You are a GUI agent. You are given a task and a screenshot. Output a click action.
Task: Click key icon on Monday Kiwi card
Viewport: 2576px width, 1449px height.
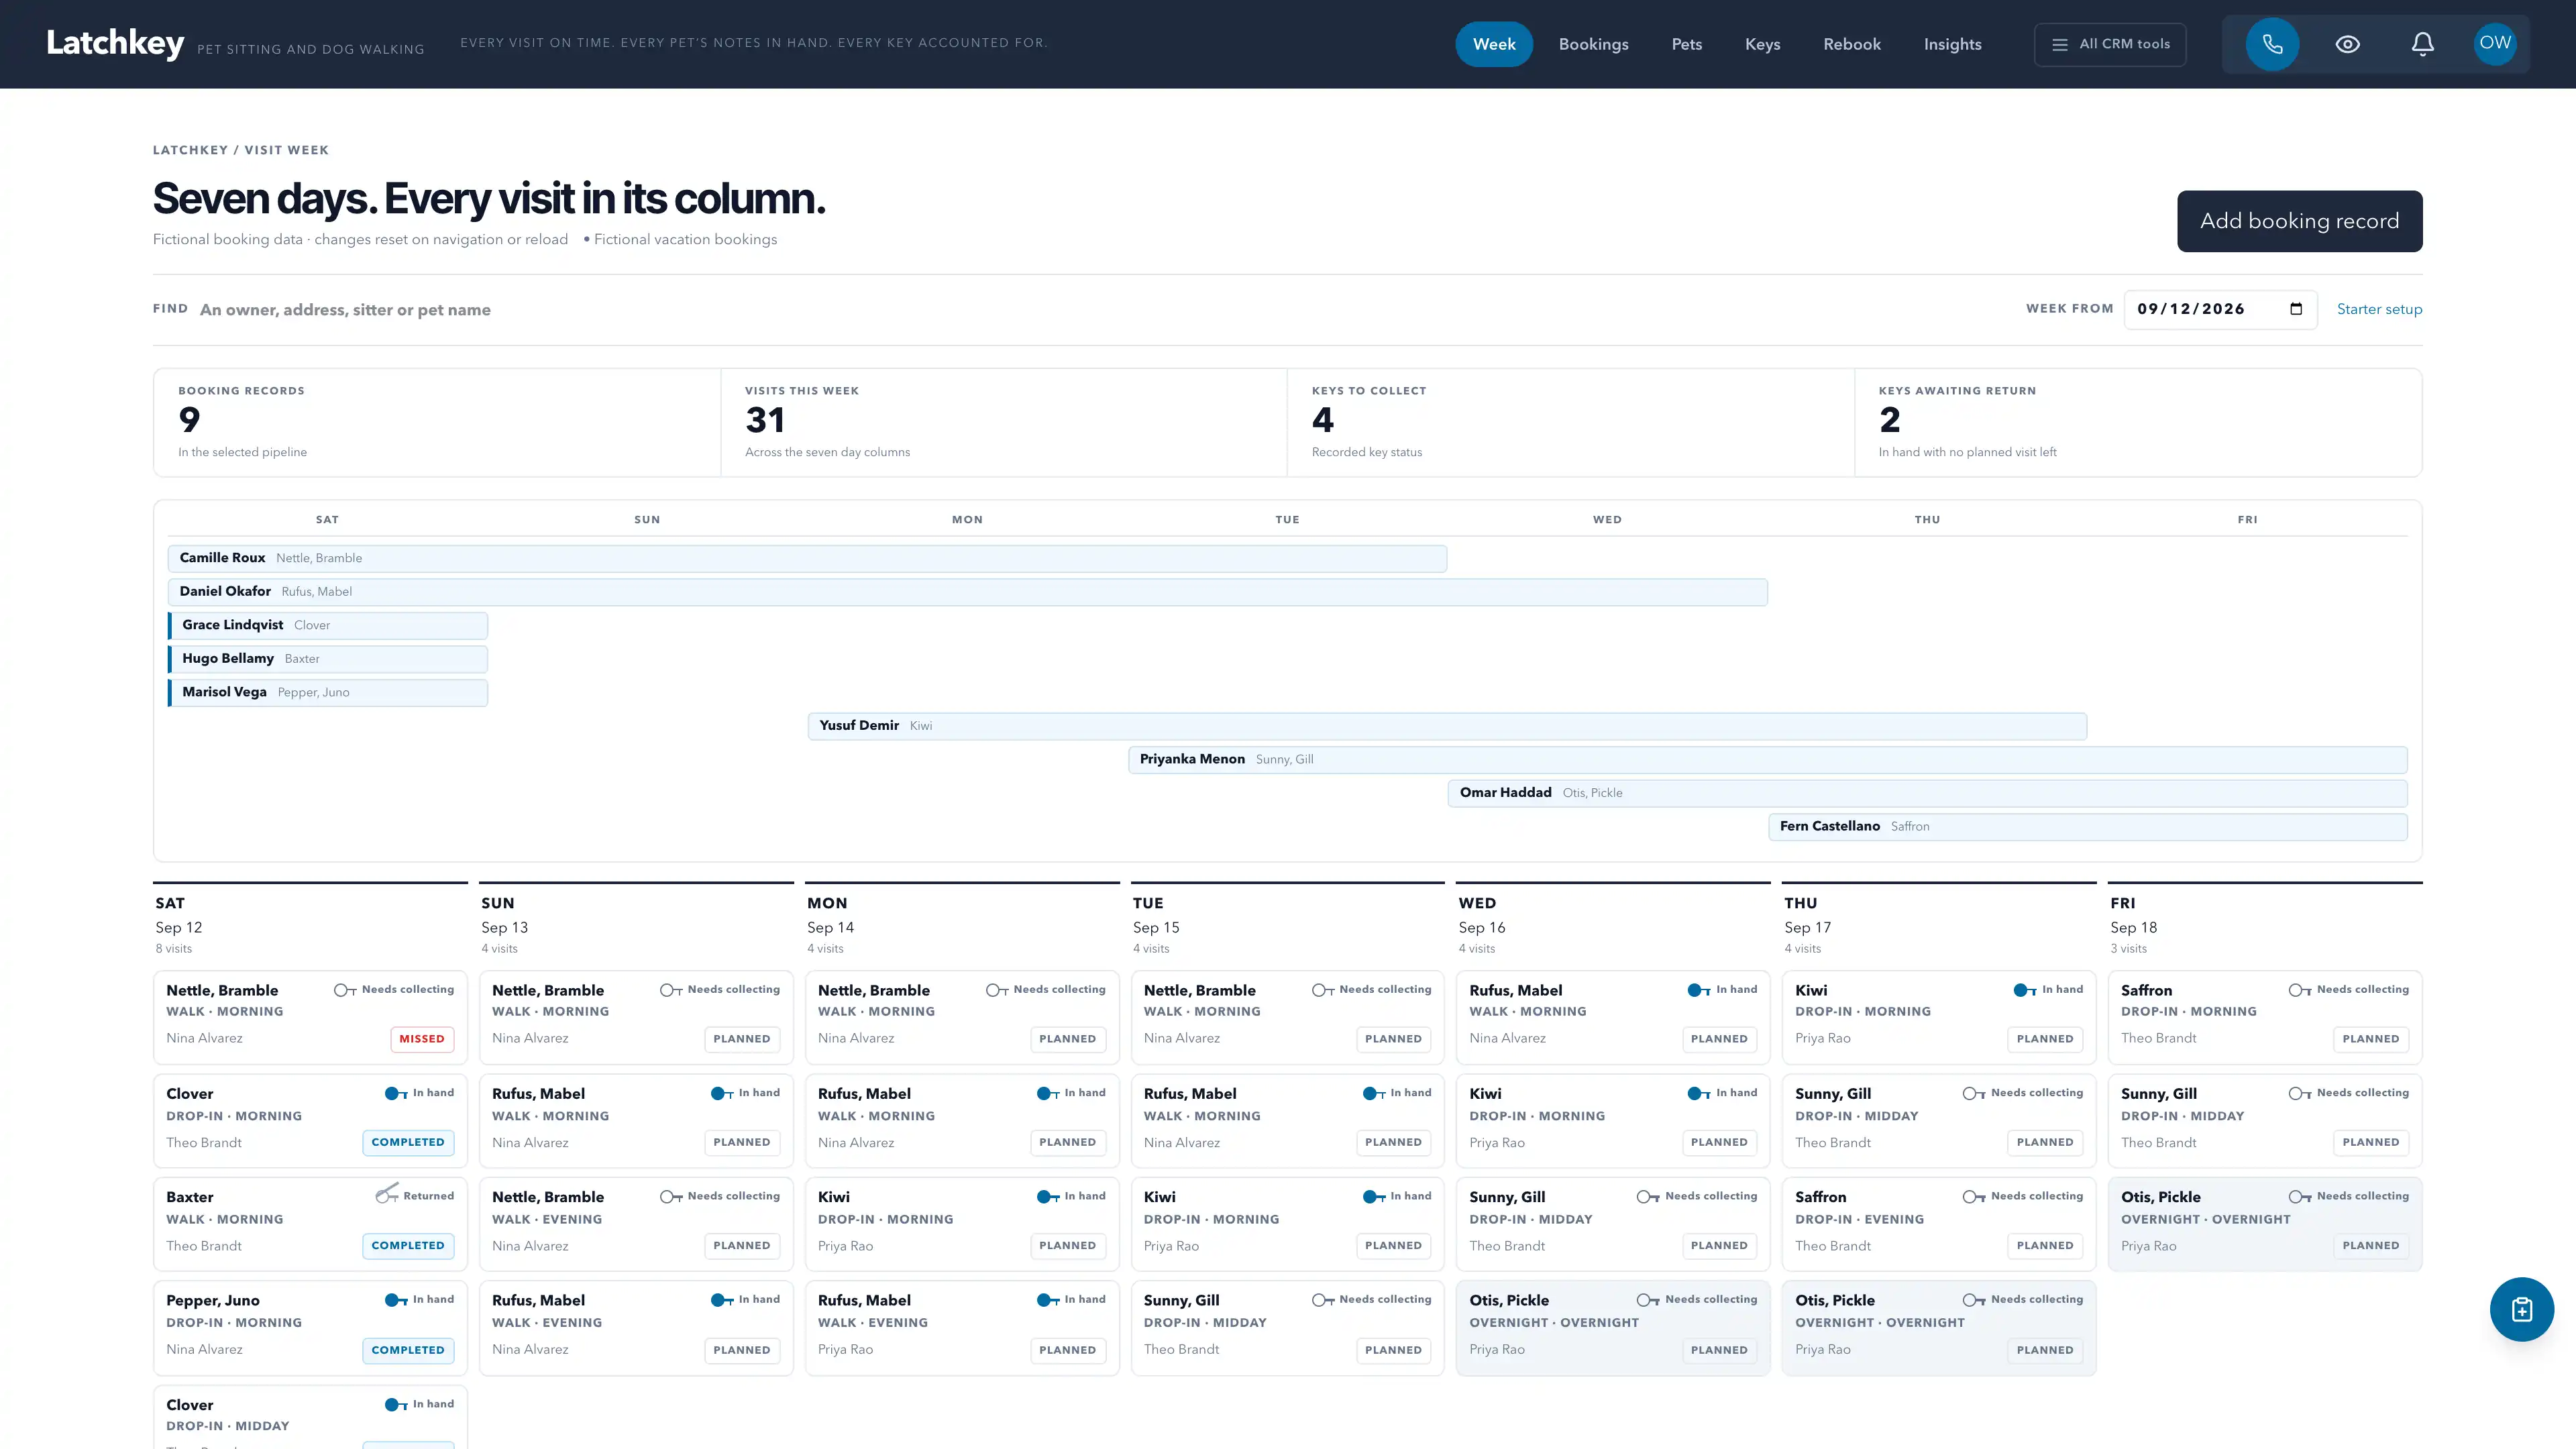pyautogui.click(x=1048, y=1196)
